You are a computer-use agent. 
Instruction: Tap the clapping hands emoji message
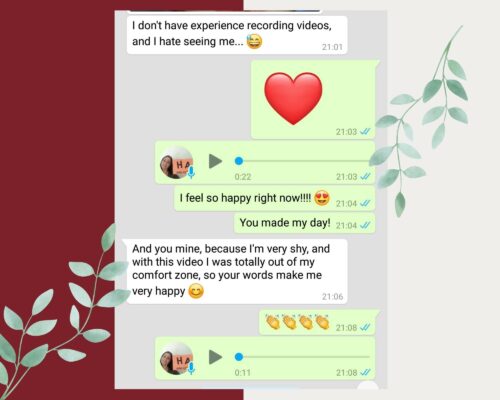pyautogui.click(x=297, y=322)
